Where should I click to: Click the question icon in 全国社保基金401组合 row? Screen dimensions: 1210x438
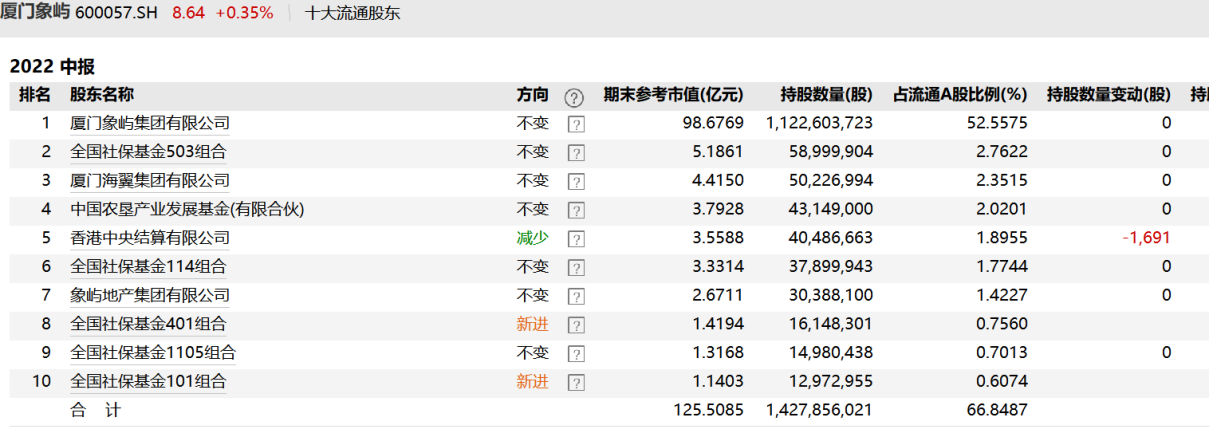pos(575,326)
